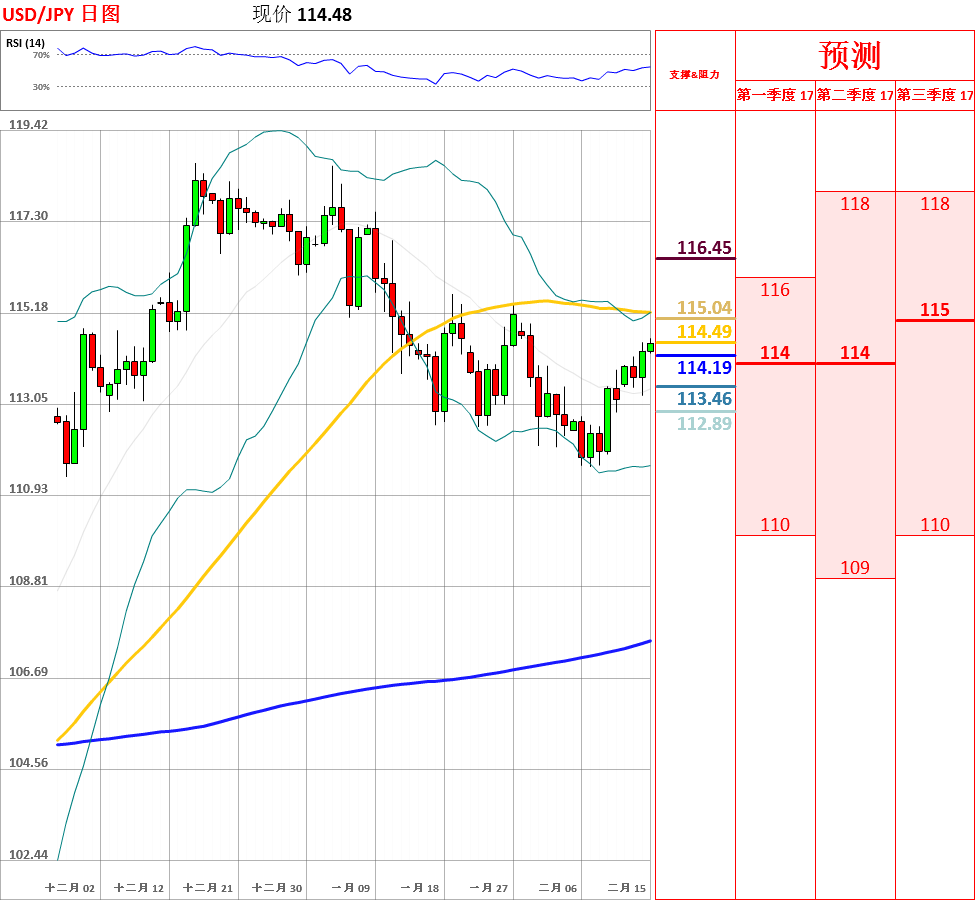Click the 二月 15 date axis label
975x900 pixels.
627,888
